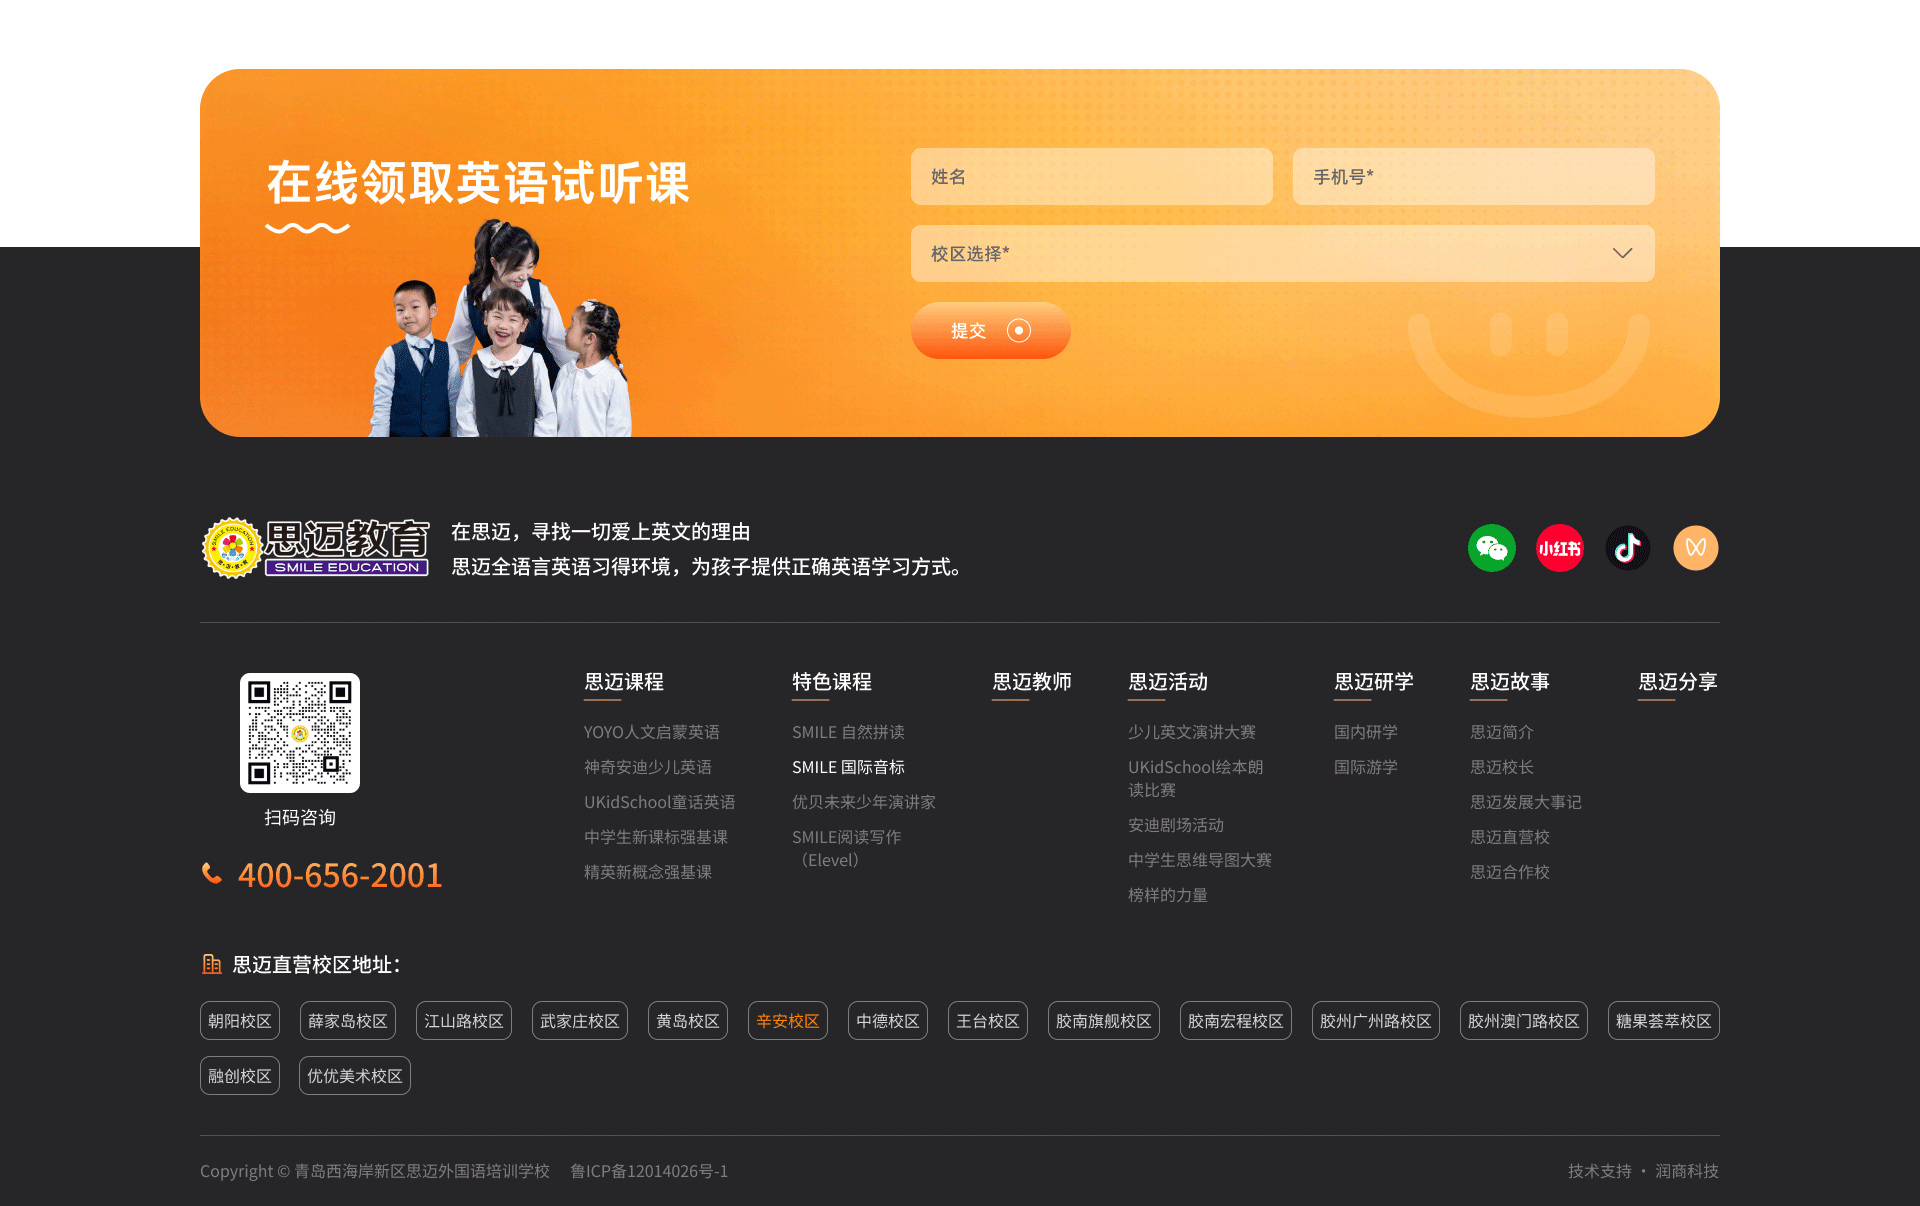This screenshot has width=1920, height=1206.
Task: Click the QR code image
Action: 300,733
